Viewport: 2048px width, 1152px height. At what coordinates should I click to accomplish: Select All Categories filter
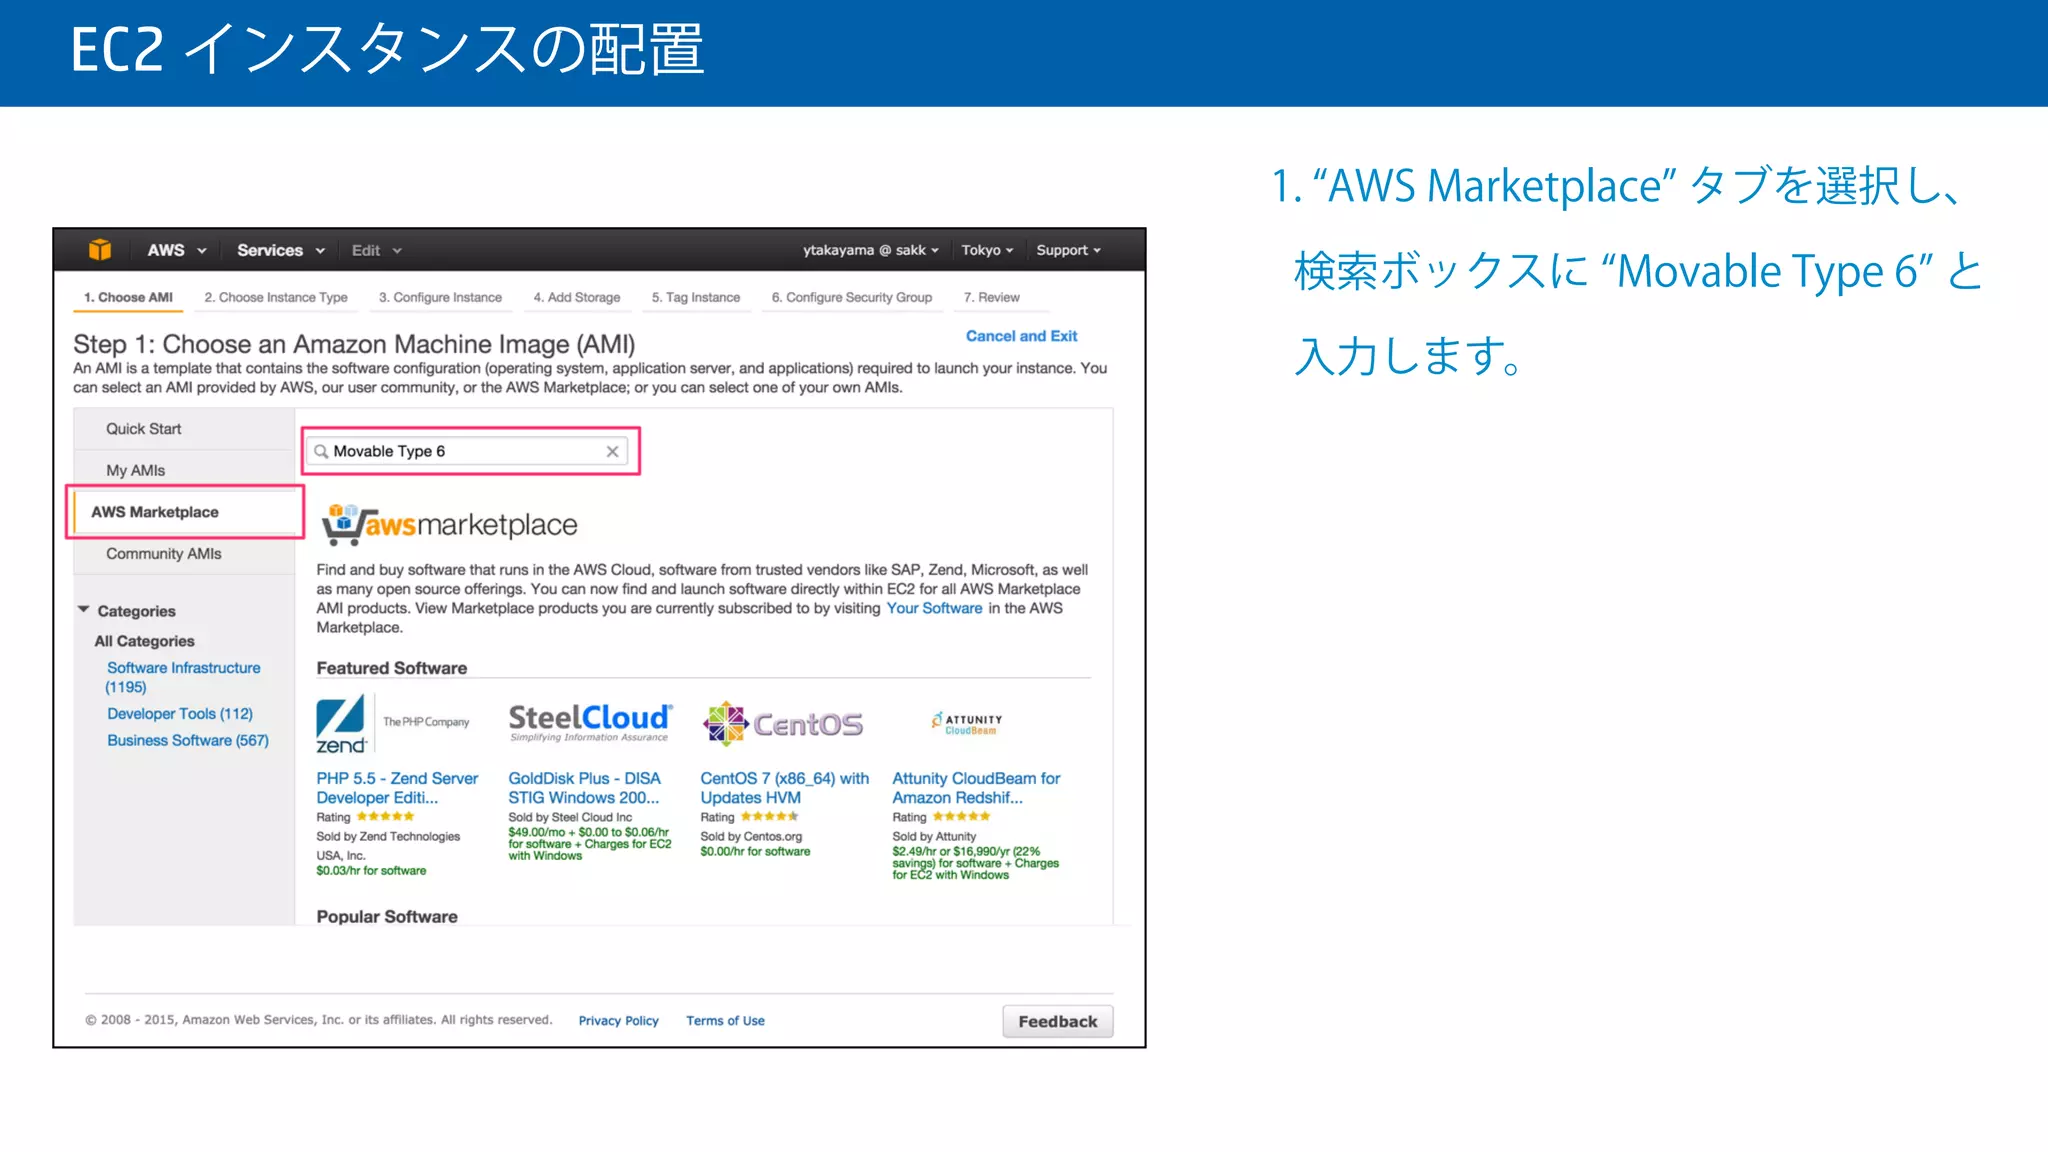[145, 641]
